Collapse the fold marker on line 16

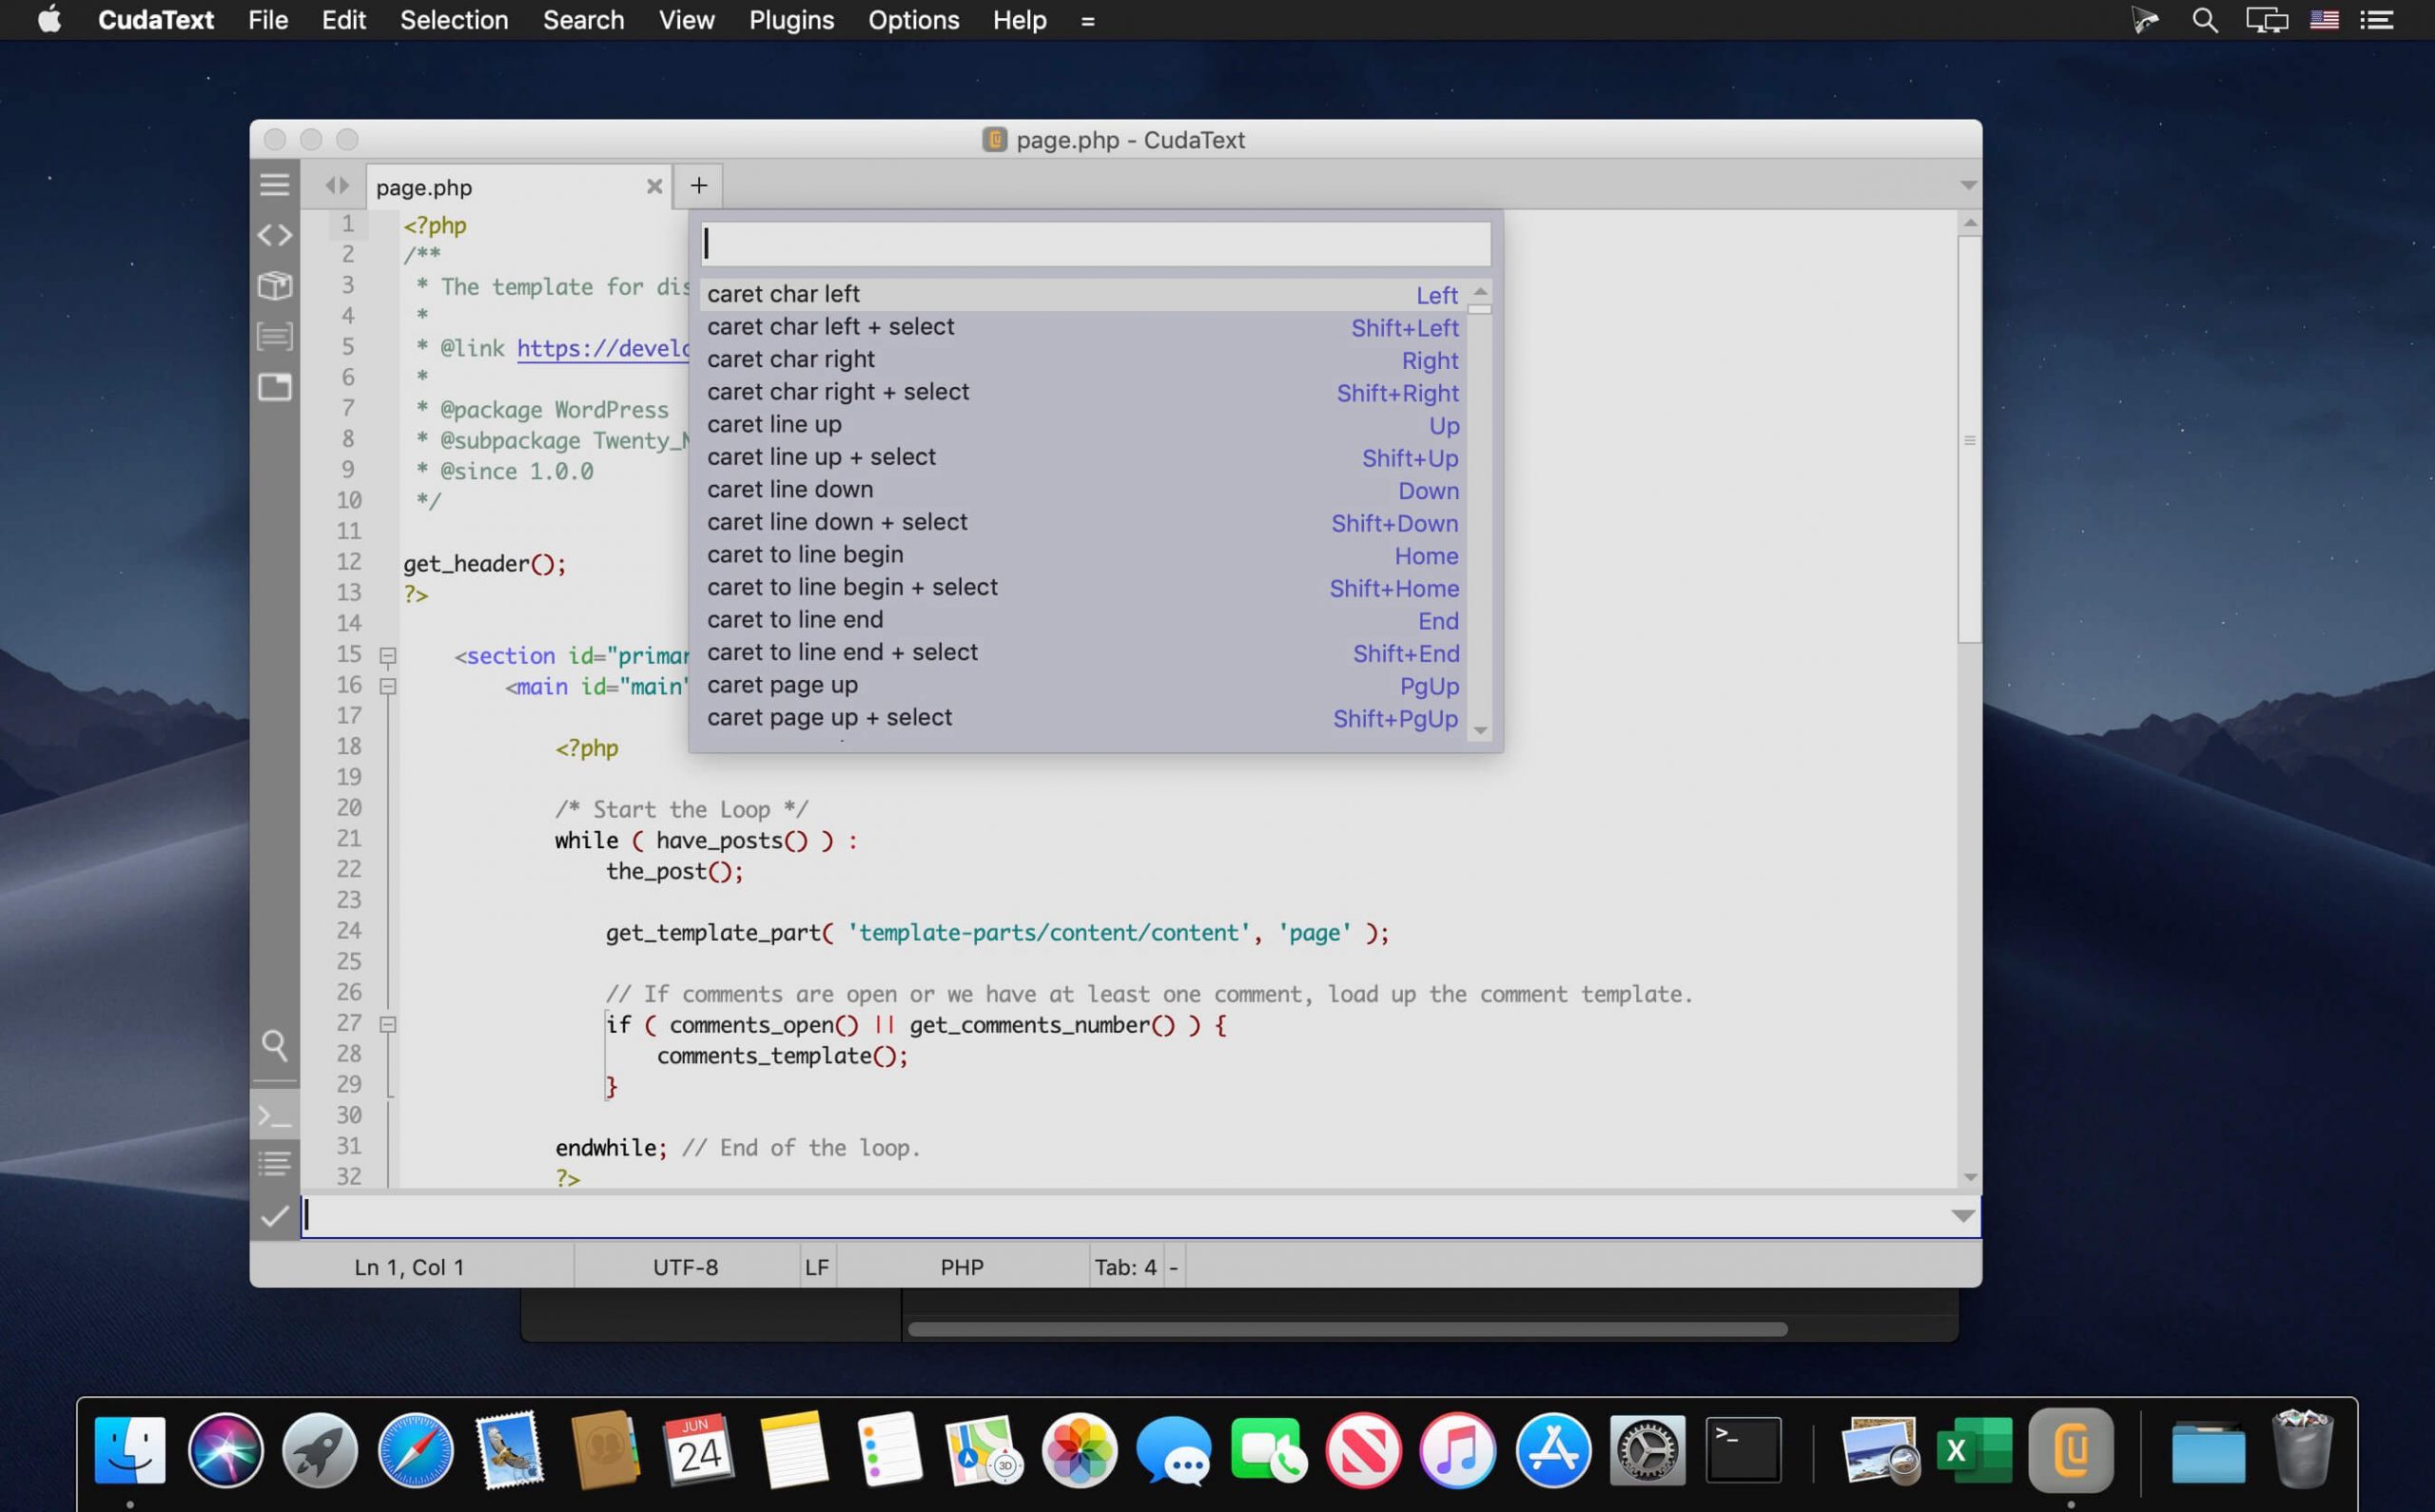[388, 685]
